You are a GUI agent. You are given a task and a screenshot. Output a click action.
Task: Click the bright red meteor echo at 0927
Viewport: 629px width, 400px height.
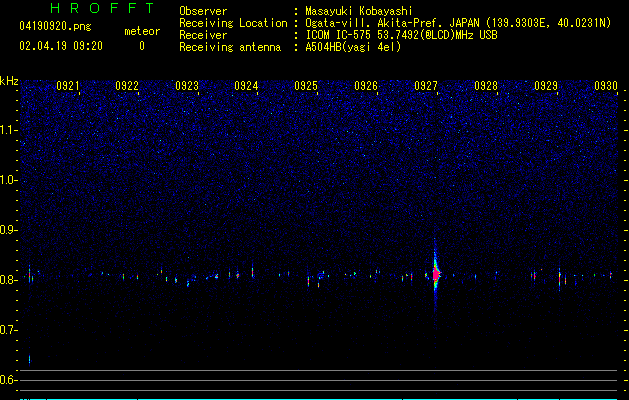point(436,274)
